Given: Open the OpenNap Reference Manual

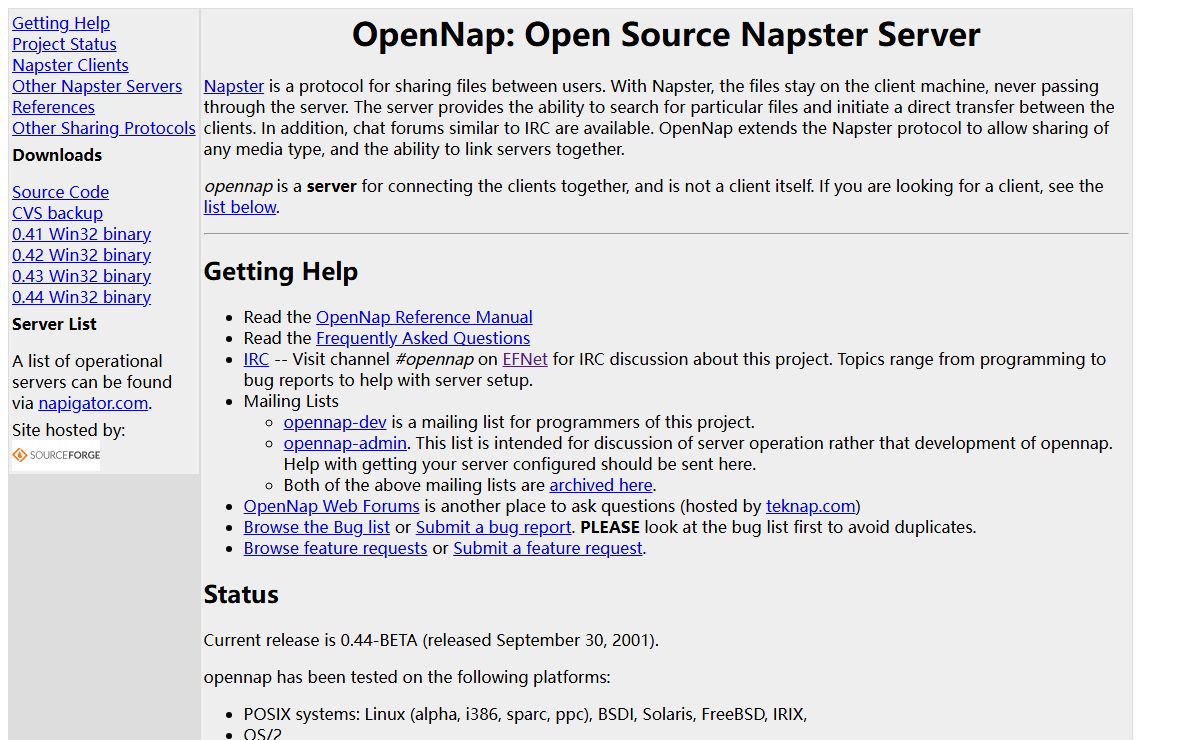Looking at the screenshot, I should [424, 317].
